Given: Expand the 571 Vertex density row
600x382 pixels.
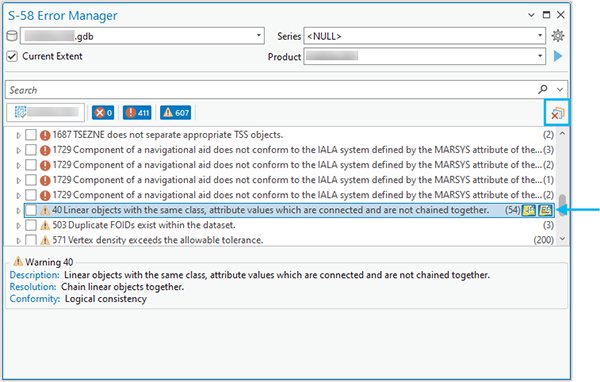Looking at the screenshot, I should (18, 240).
